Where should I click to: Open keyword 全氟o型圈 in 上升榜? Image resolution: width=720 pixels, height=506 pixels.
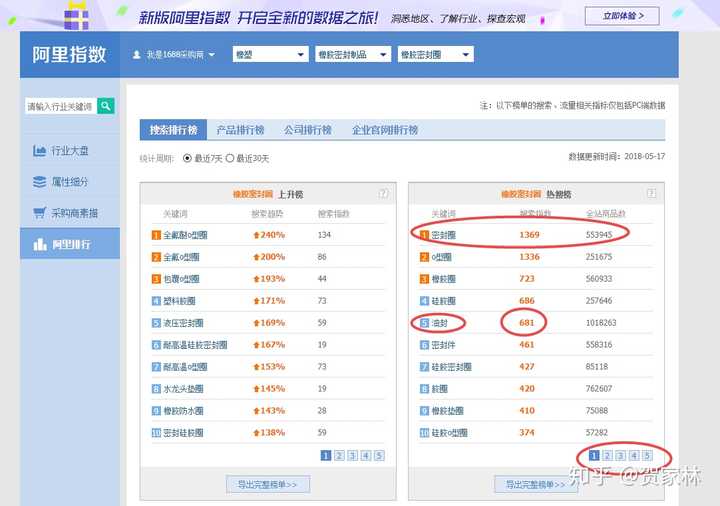[x=181, y=257]
